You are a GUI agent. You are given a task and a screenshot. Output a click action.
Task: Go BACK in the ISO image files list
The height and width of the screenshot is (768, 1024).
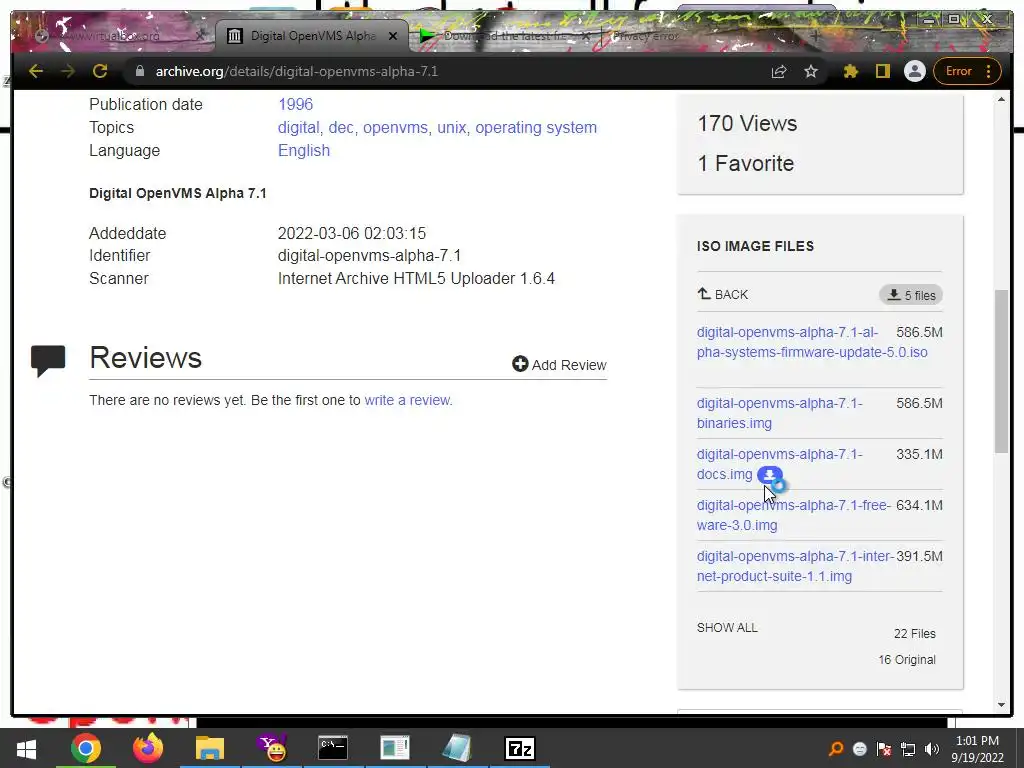[722, 295]
